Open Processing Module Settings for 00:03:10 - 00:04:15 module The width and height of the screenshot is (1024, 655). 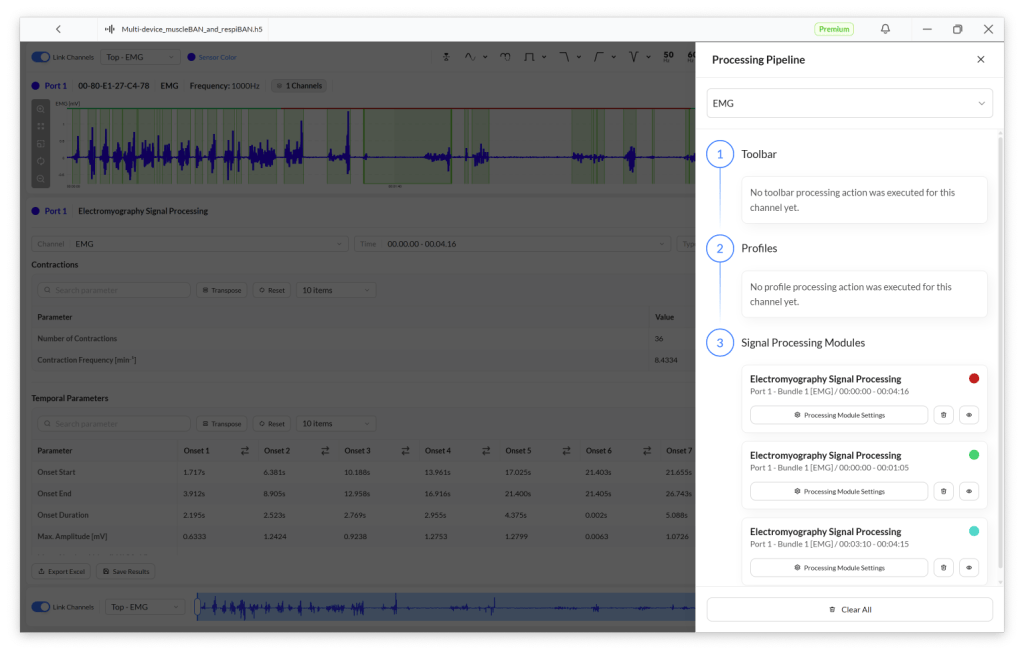click(x=839, y=568)
